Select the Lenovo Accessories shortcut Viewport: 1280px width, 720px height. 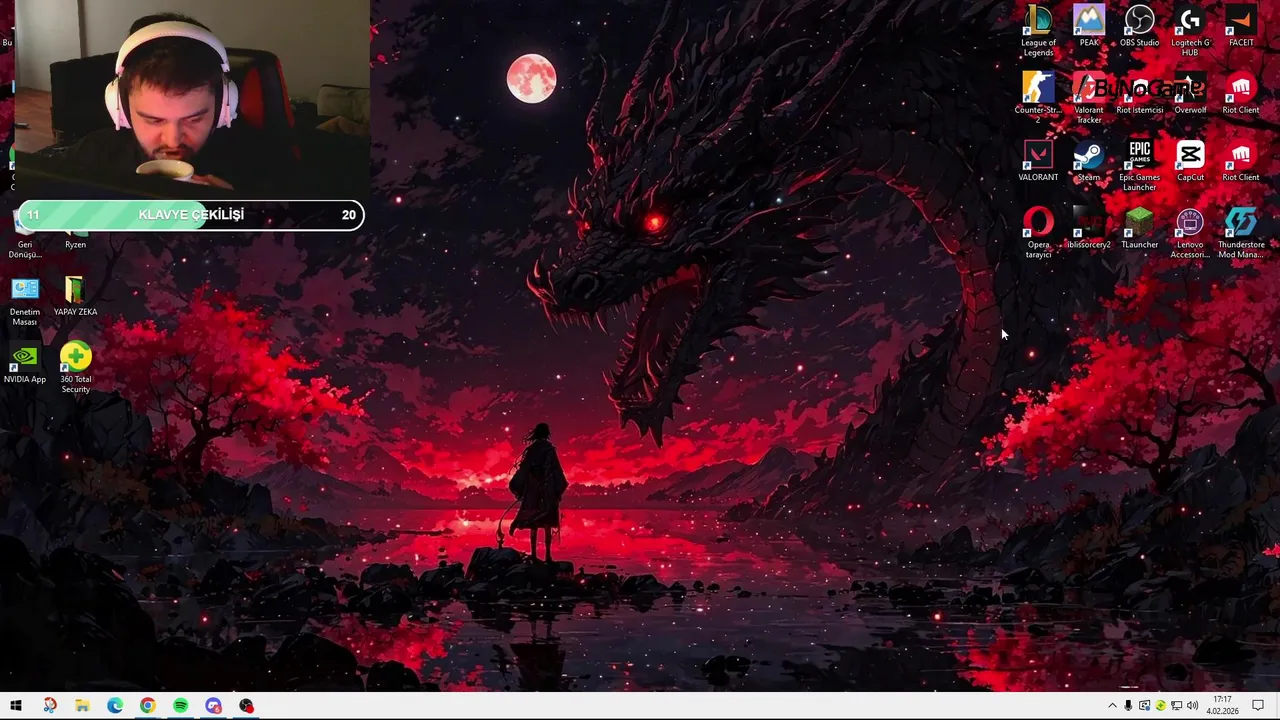click(x=1190, y=231)
